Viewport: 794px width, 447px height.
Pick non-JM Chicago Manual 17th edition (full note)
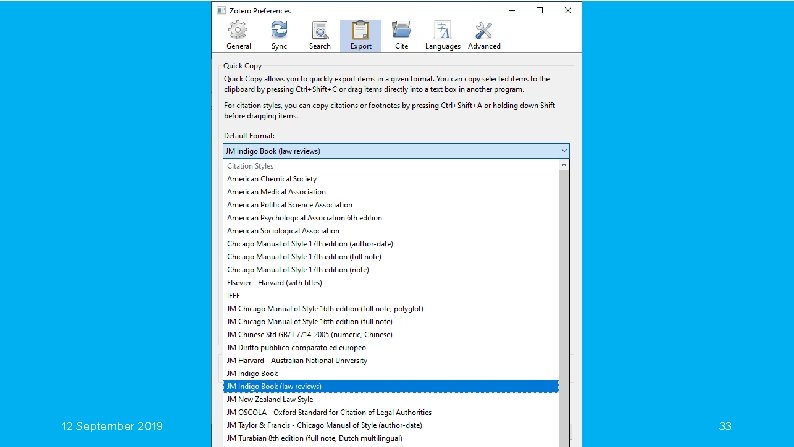coord(390,257)
